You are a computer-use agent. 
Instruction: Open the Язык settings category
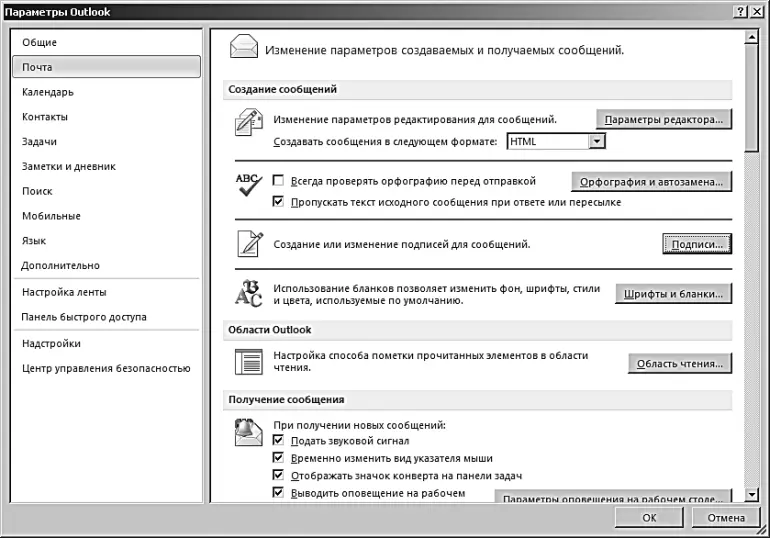106,241
